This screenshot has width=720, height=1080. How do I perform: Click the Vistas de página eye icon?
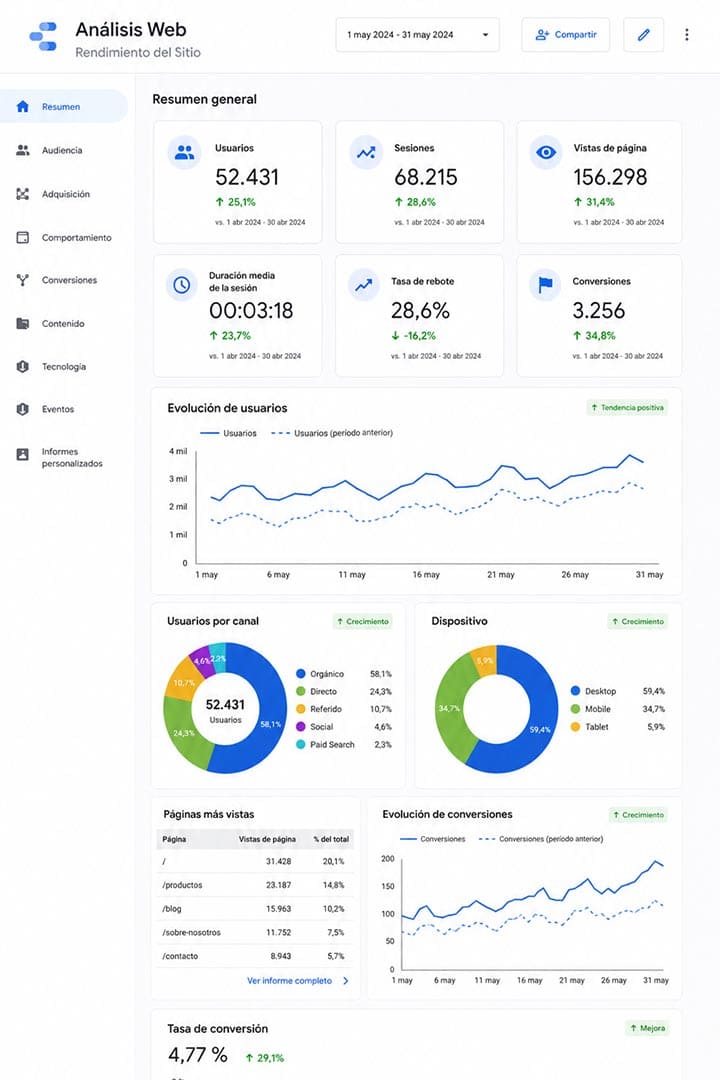[546, 152]
